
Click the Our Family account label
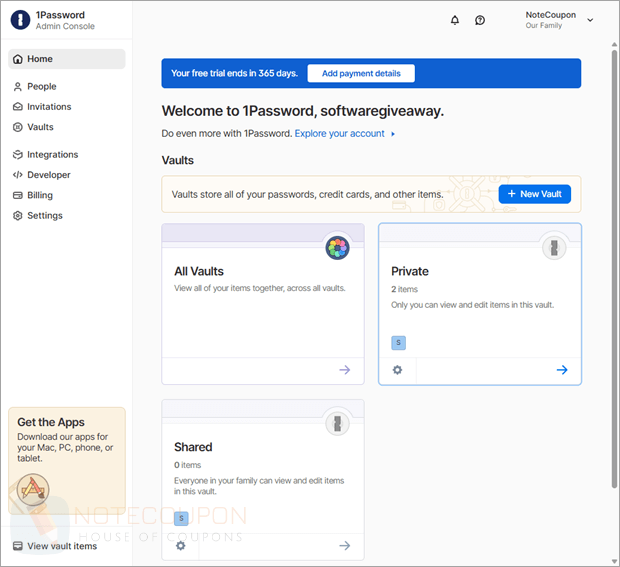(543, 25)
